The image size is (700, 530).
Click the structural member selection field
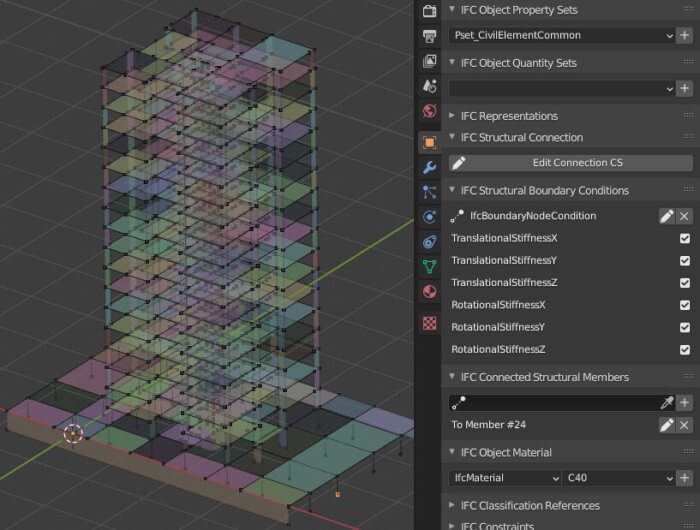coord(554,403)
